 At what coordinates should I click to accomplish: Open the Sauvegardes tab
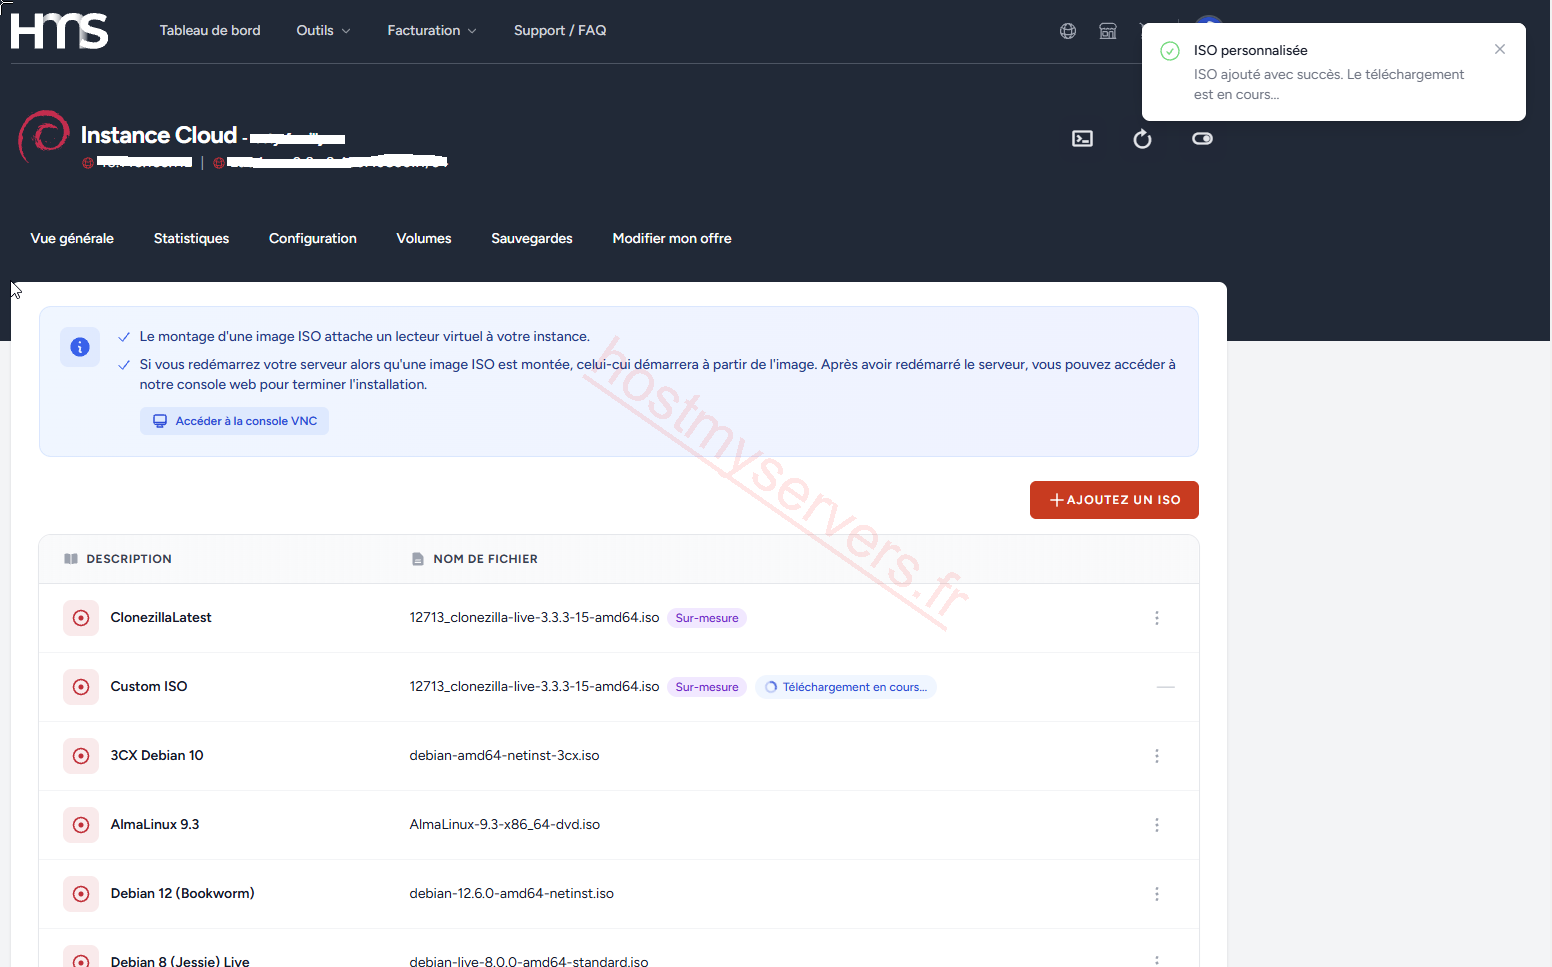tap(532, 238)
